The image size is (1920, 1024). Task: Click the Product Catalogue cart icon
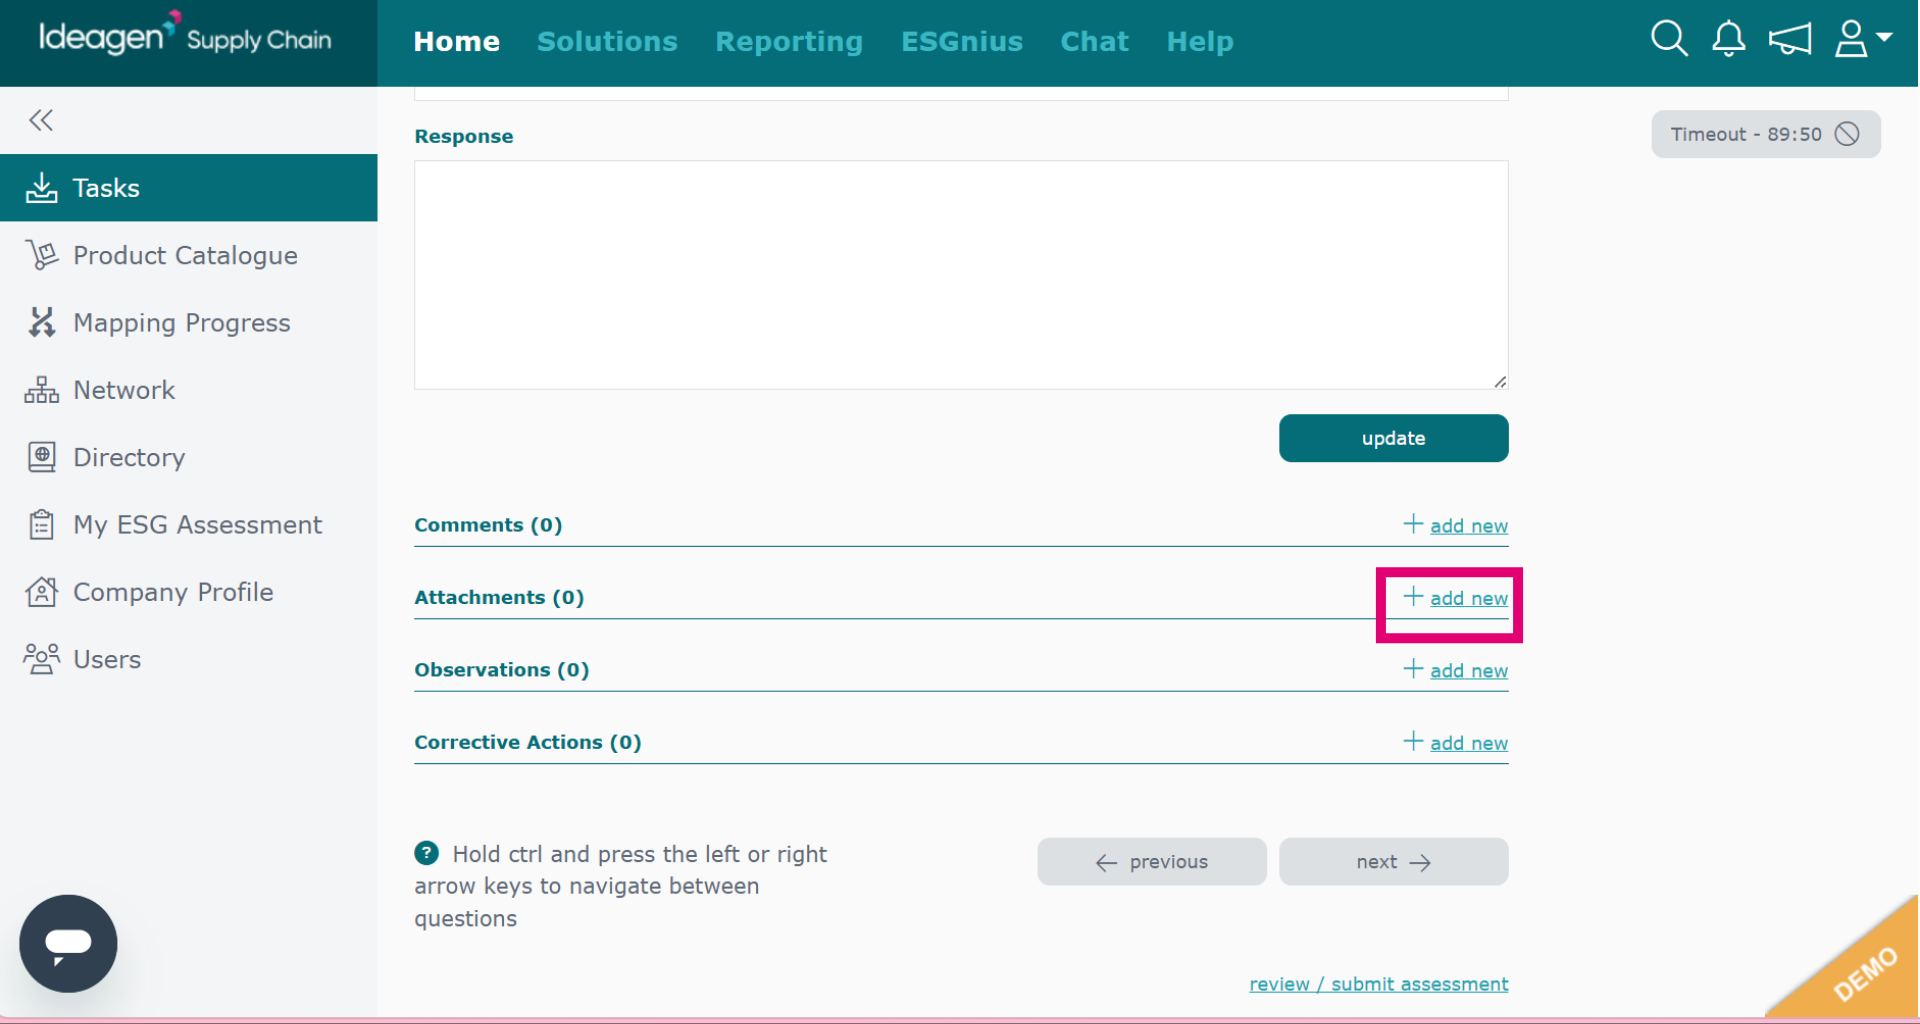[41, 255]
